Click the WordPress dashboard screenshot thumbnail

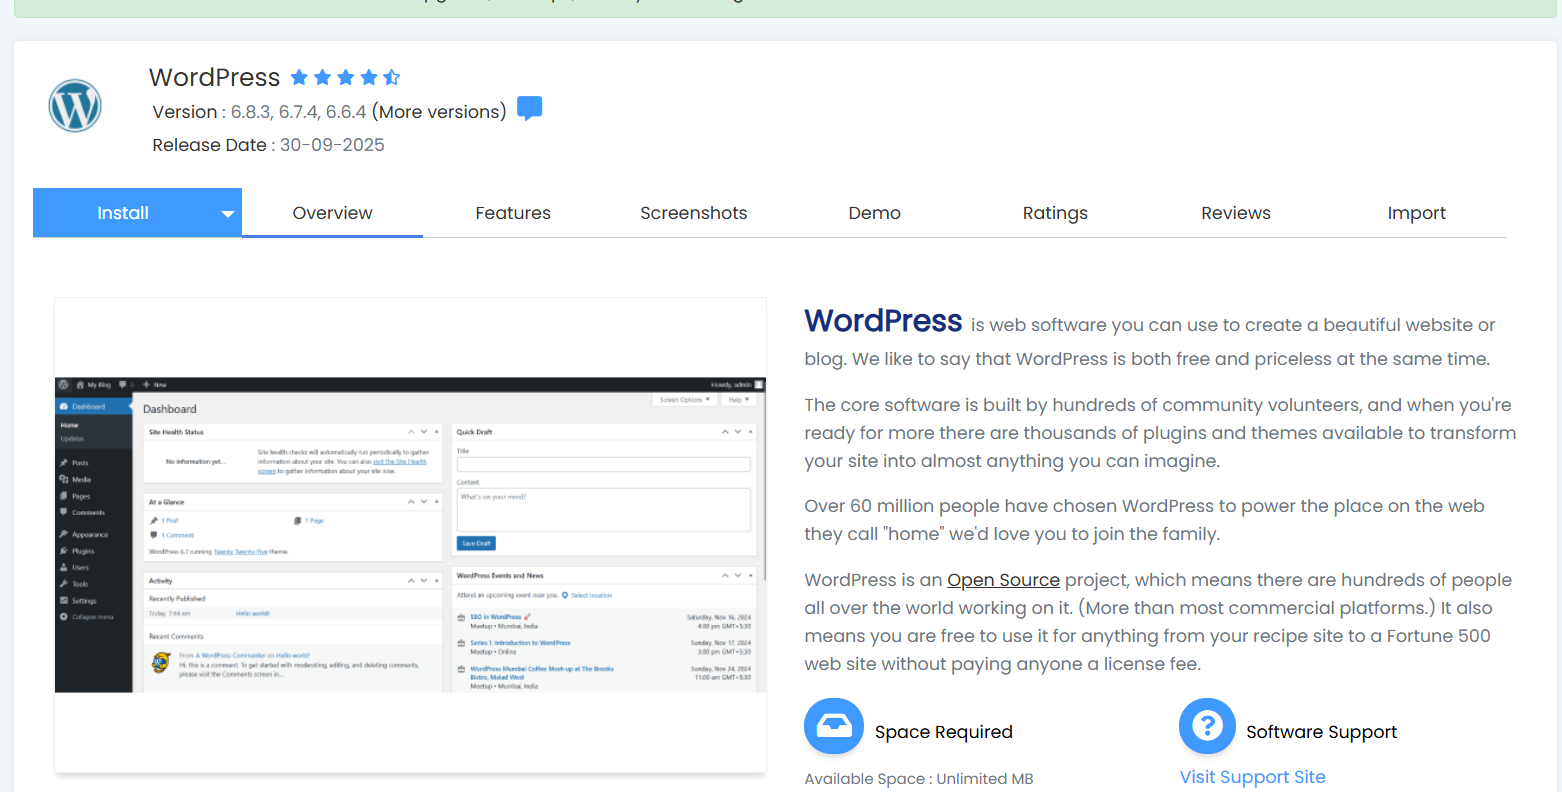pos(410,535)
